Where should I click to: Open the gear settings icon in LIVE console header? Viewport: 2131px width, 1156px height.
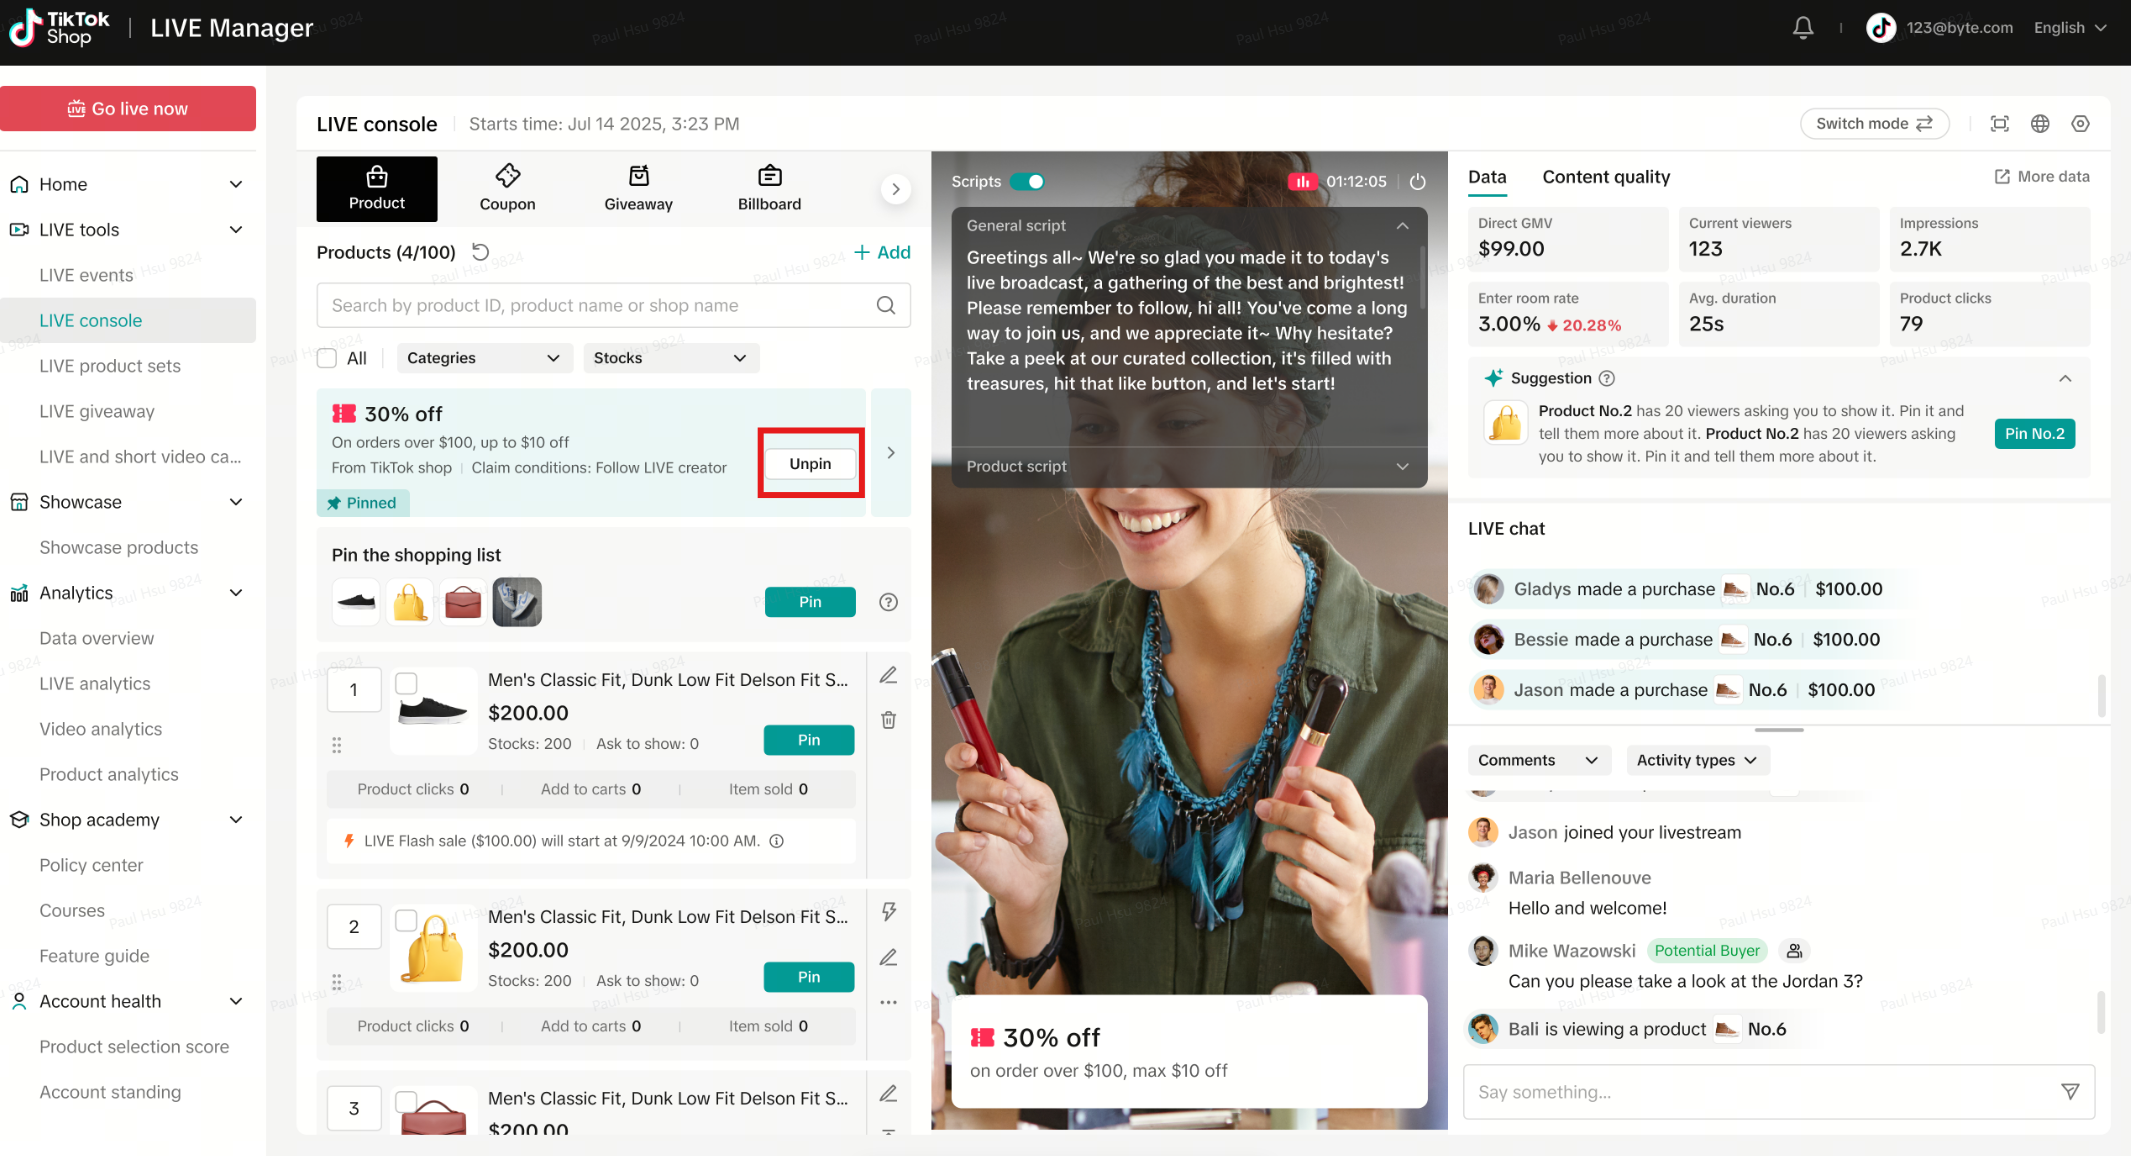(x=2080, y=124)
